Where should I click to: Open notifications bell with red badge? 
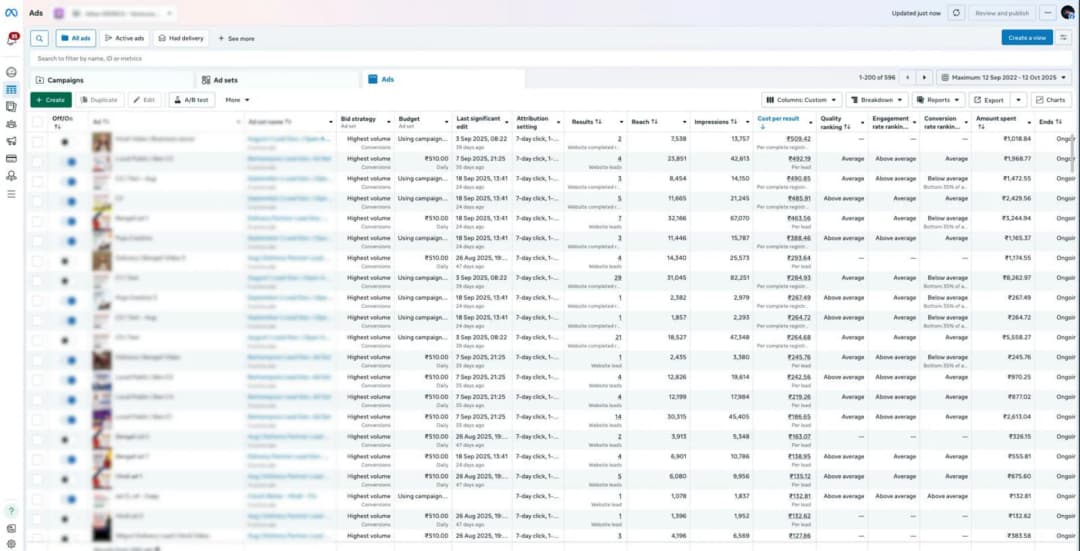pos(11,40)
